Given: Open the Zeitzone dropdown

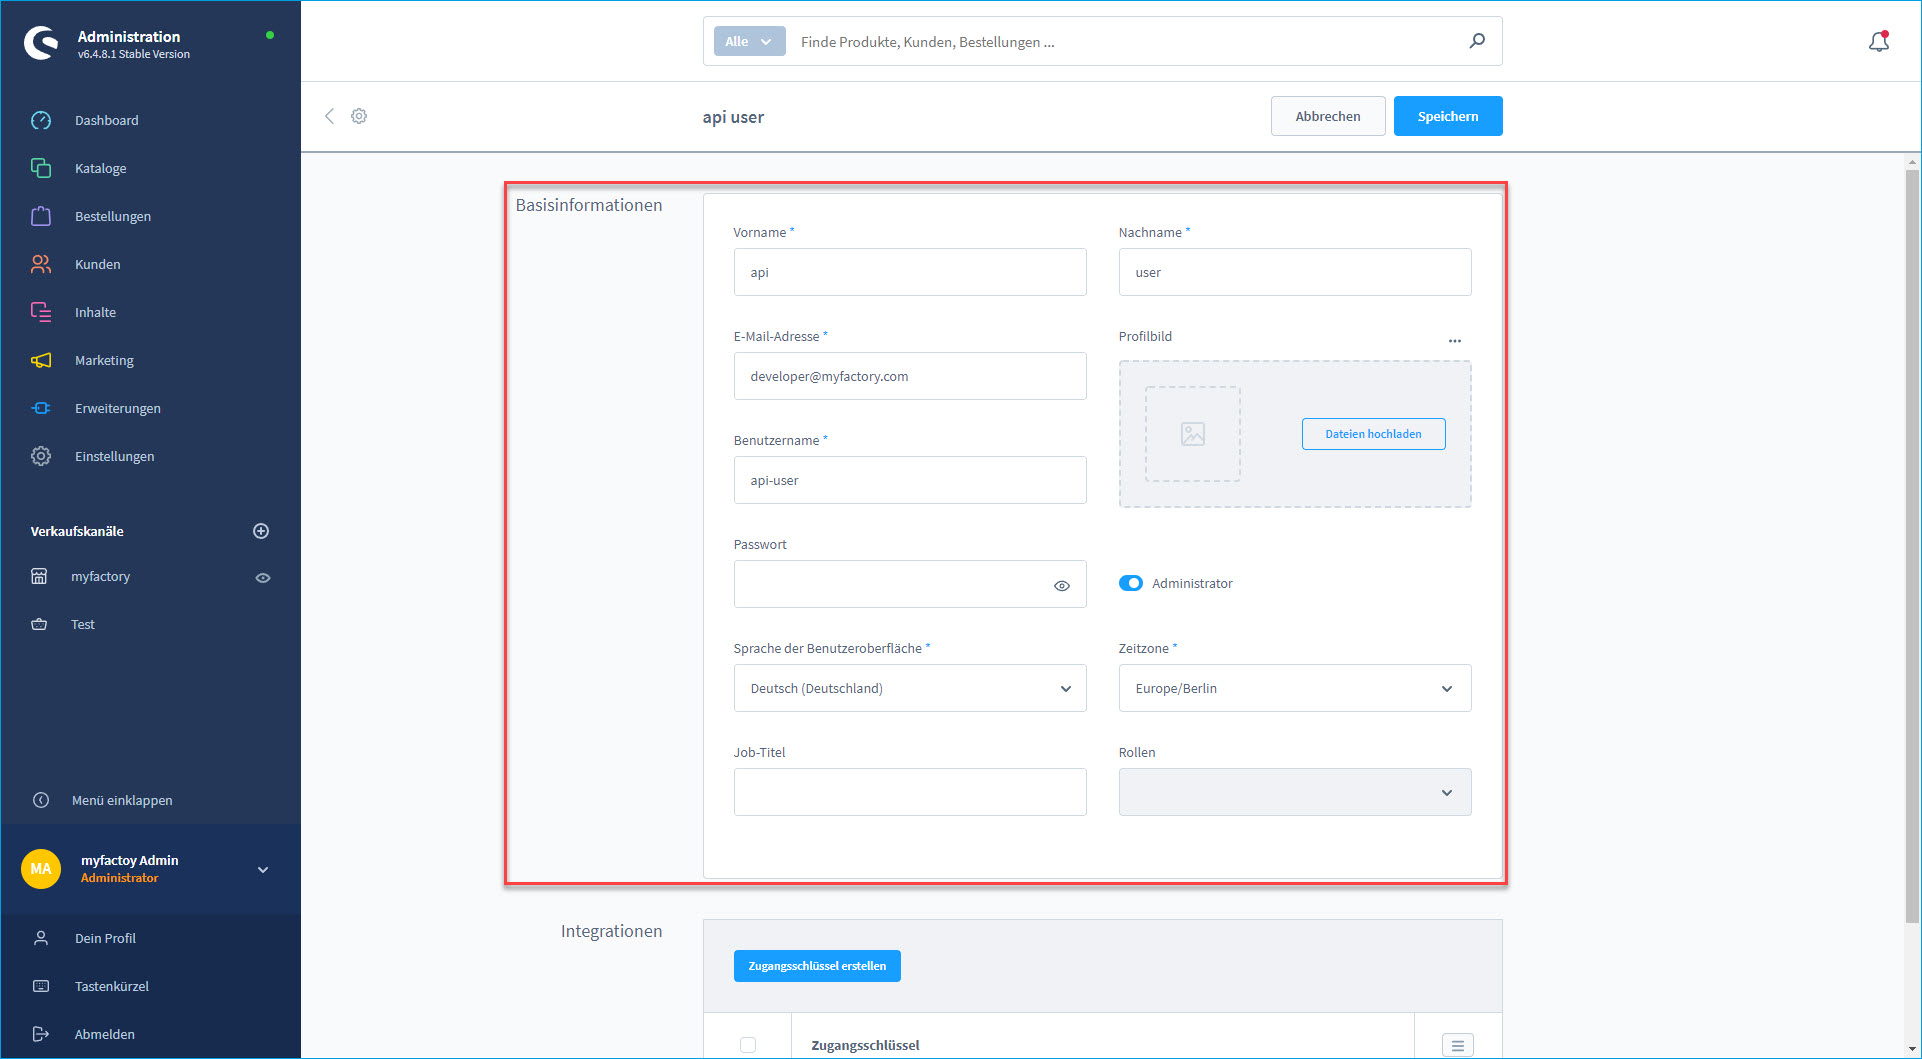Looking at the screenshot, I should click(x=1294, y=688).
